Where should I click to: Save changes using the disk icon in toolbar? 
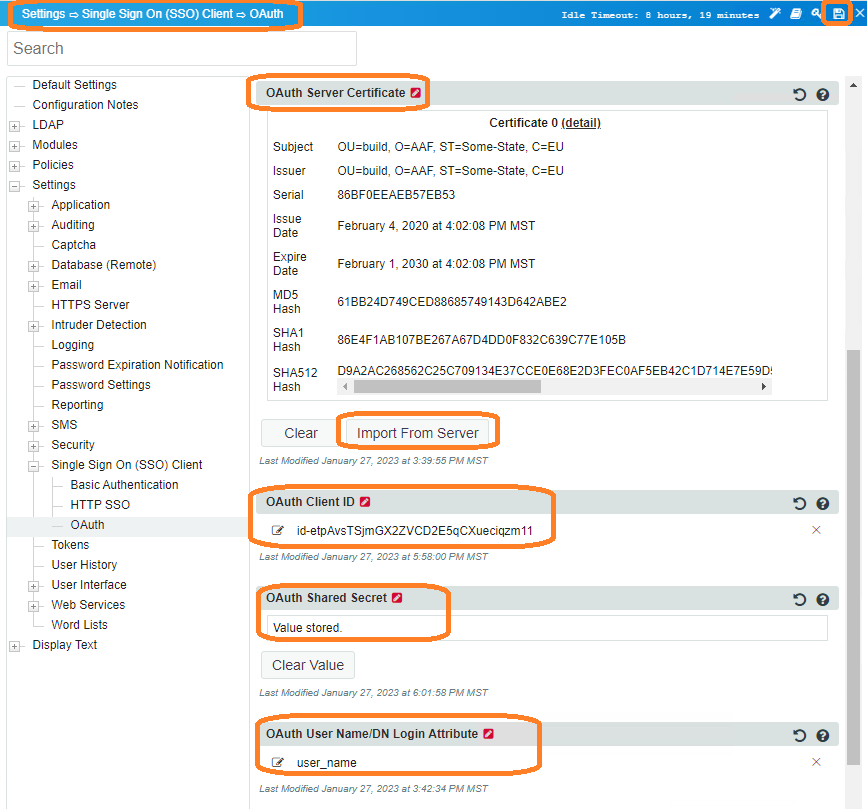(838, 12)
